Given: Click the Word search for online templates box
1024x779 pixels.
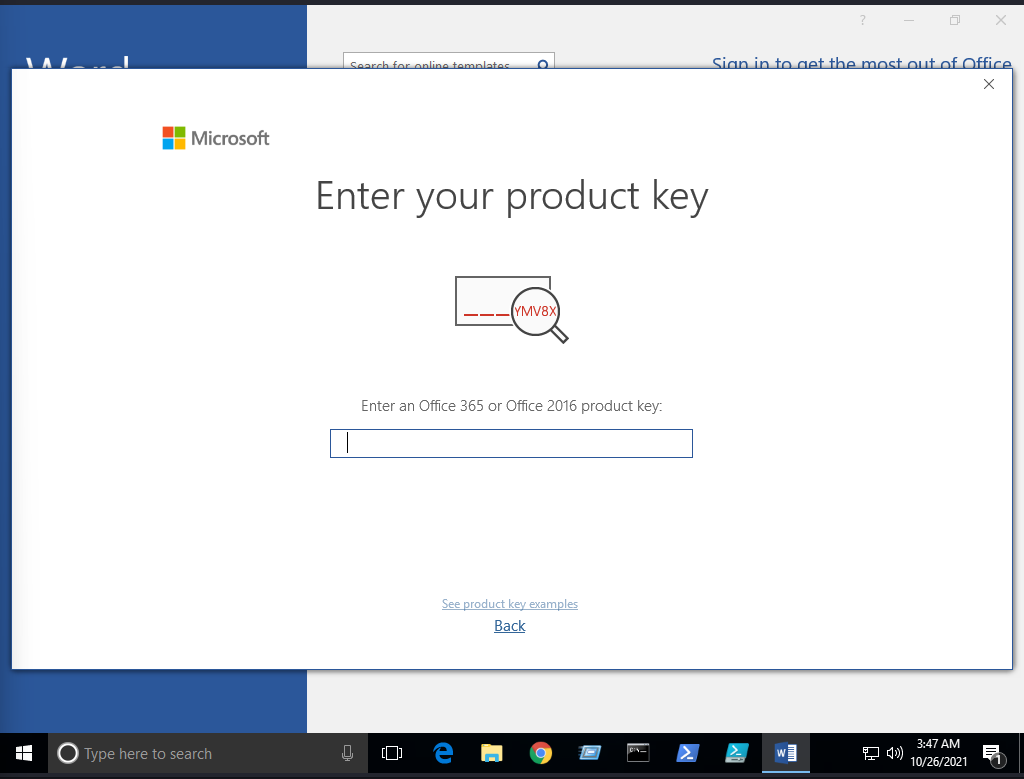Looking at the screenshot, I should click(x=449, y=61).
